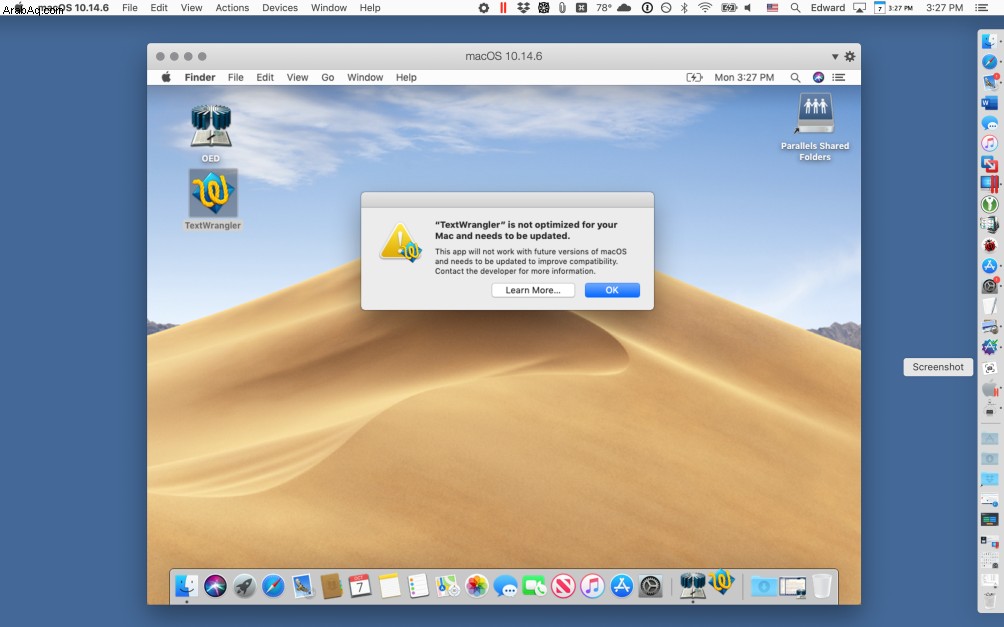Open the guest Go menu
Viewport: 1004px width, 627px height.
click(x=328, y=77)
